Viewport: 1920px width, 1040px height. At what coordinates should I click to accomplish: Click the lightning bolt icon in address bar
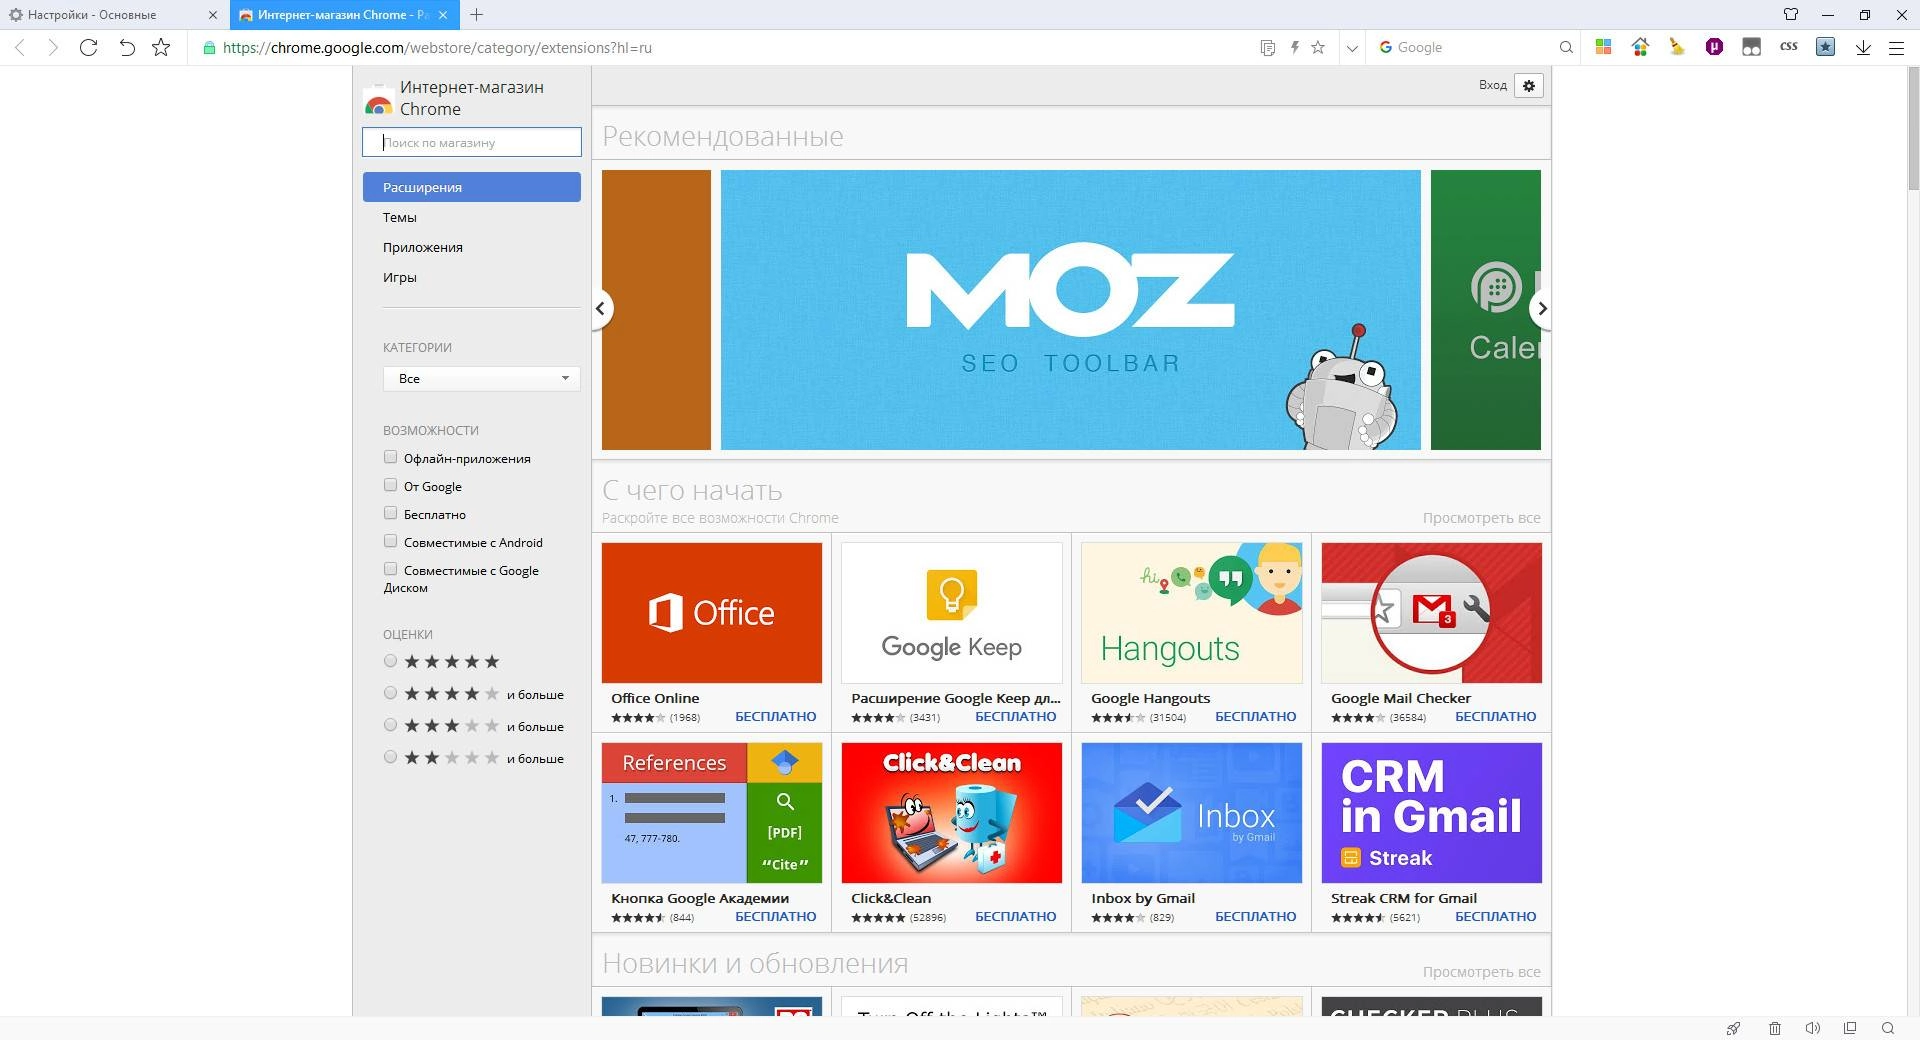tap(1294, 47)
